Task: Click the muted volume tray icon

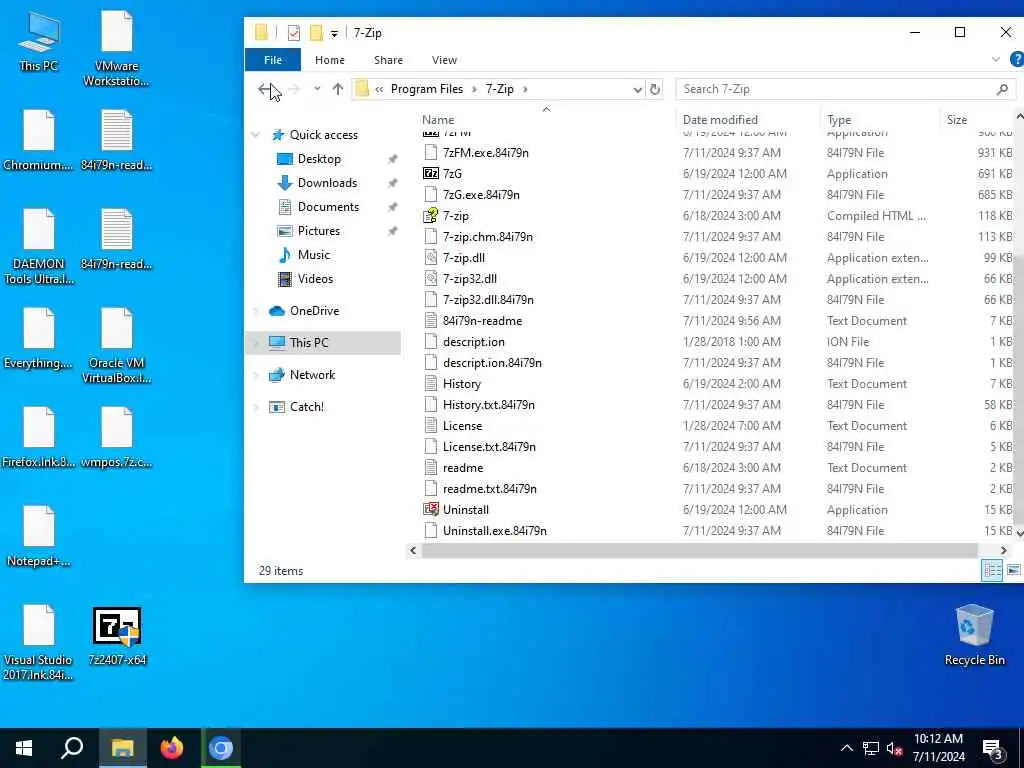Action: pos(895,749)
